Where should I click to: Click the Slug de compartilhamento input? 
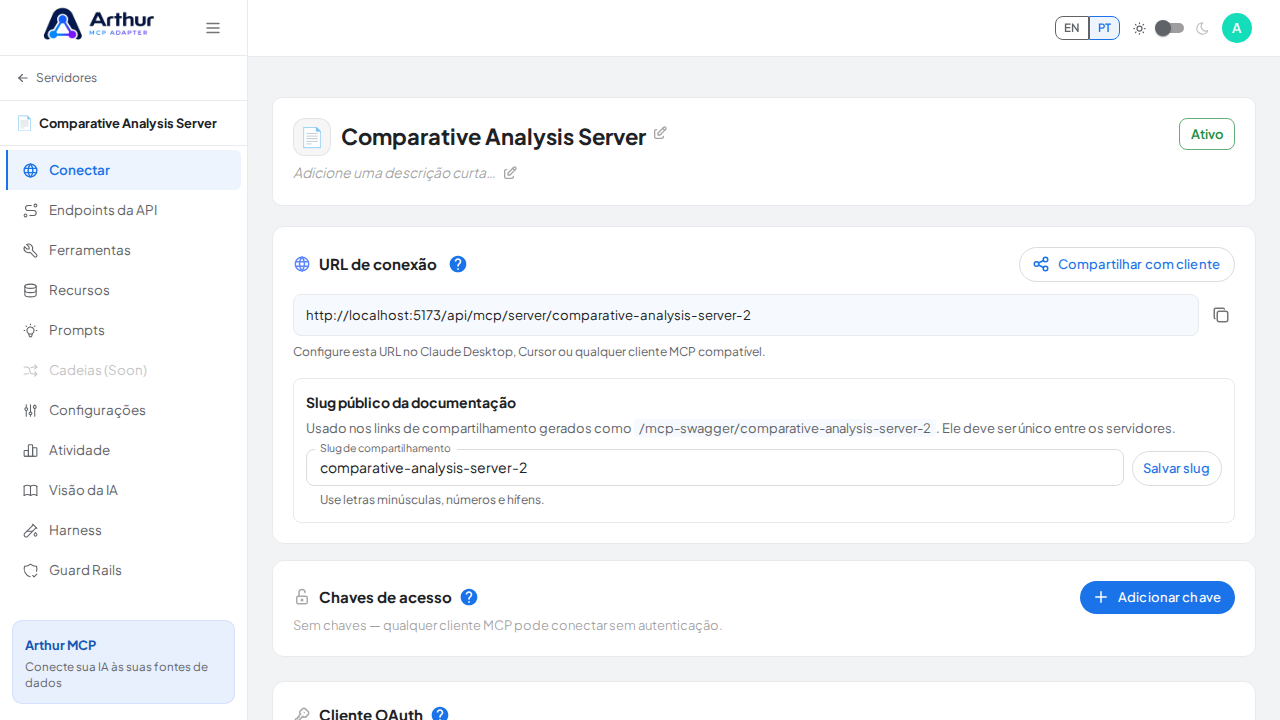pos(715,468)
